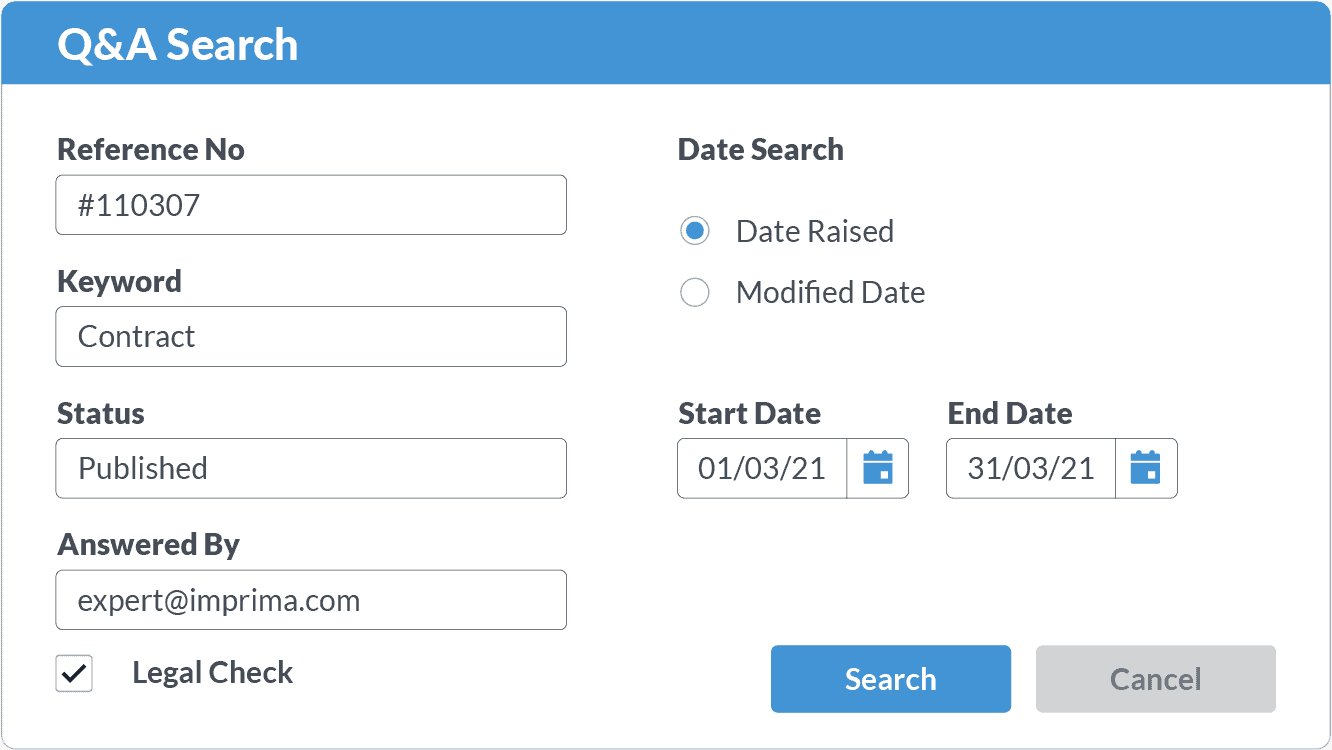This screenshot has width=1332, height=750.
Task: Click the Date Search section heading
Action: coord(761,150)
